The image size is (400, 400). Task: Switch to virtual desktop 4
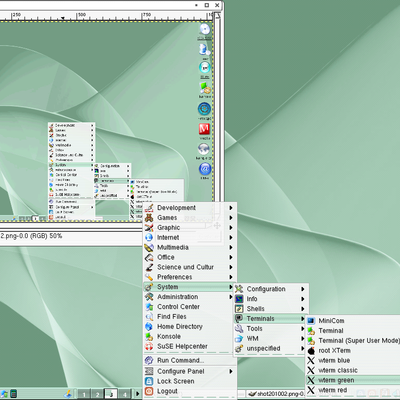coord(125,395)
